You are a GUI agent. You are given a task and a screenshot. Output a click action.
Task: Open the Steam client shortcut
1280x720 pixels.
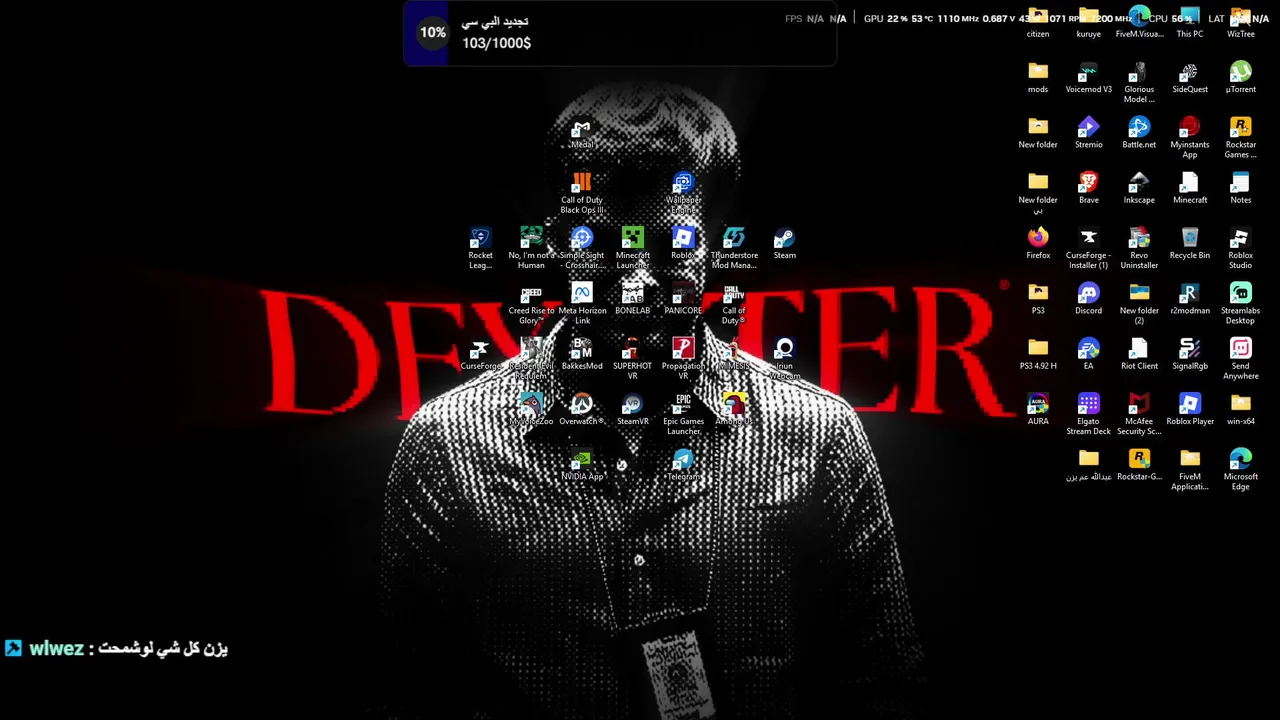[784, 241]
